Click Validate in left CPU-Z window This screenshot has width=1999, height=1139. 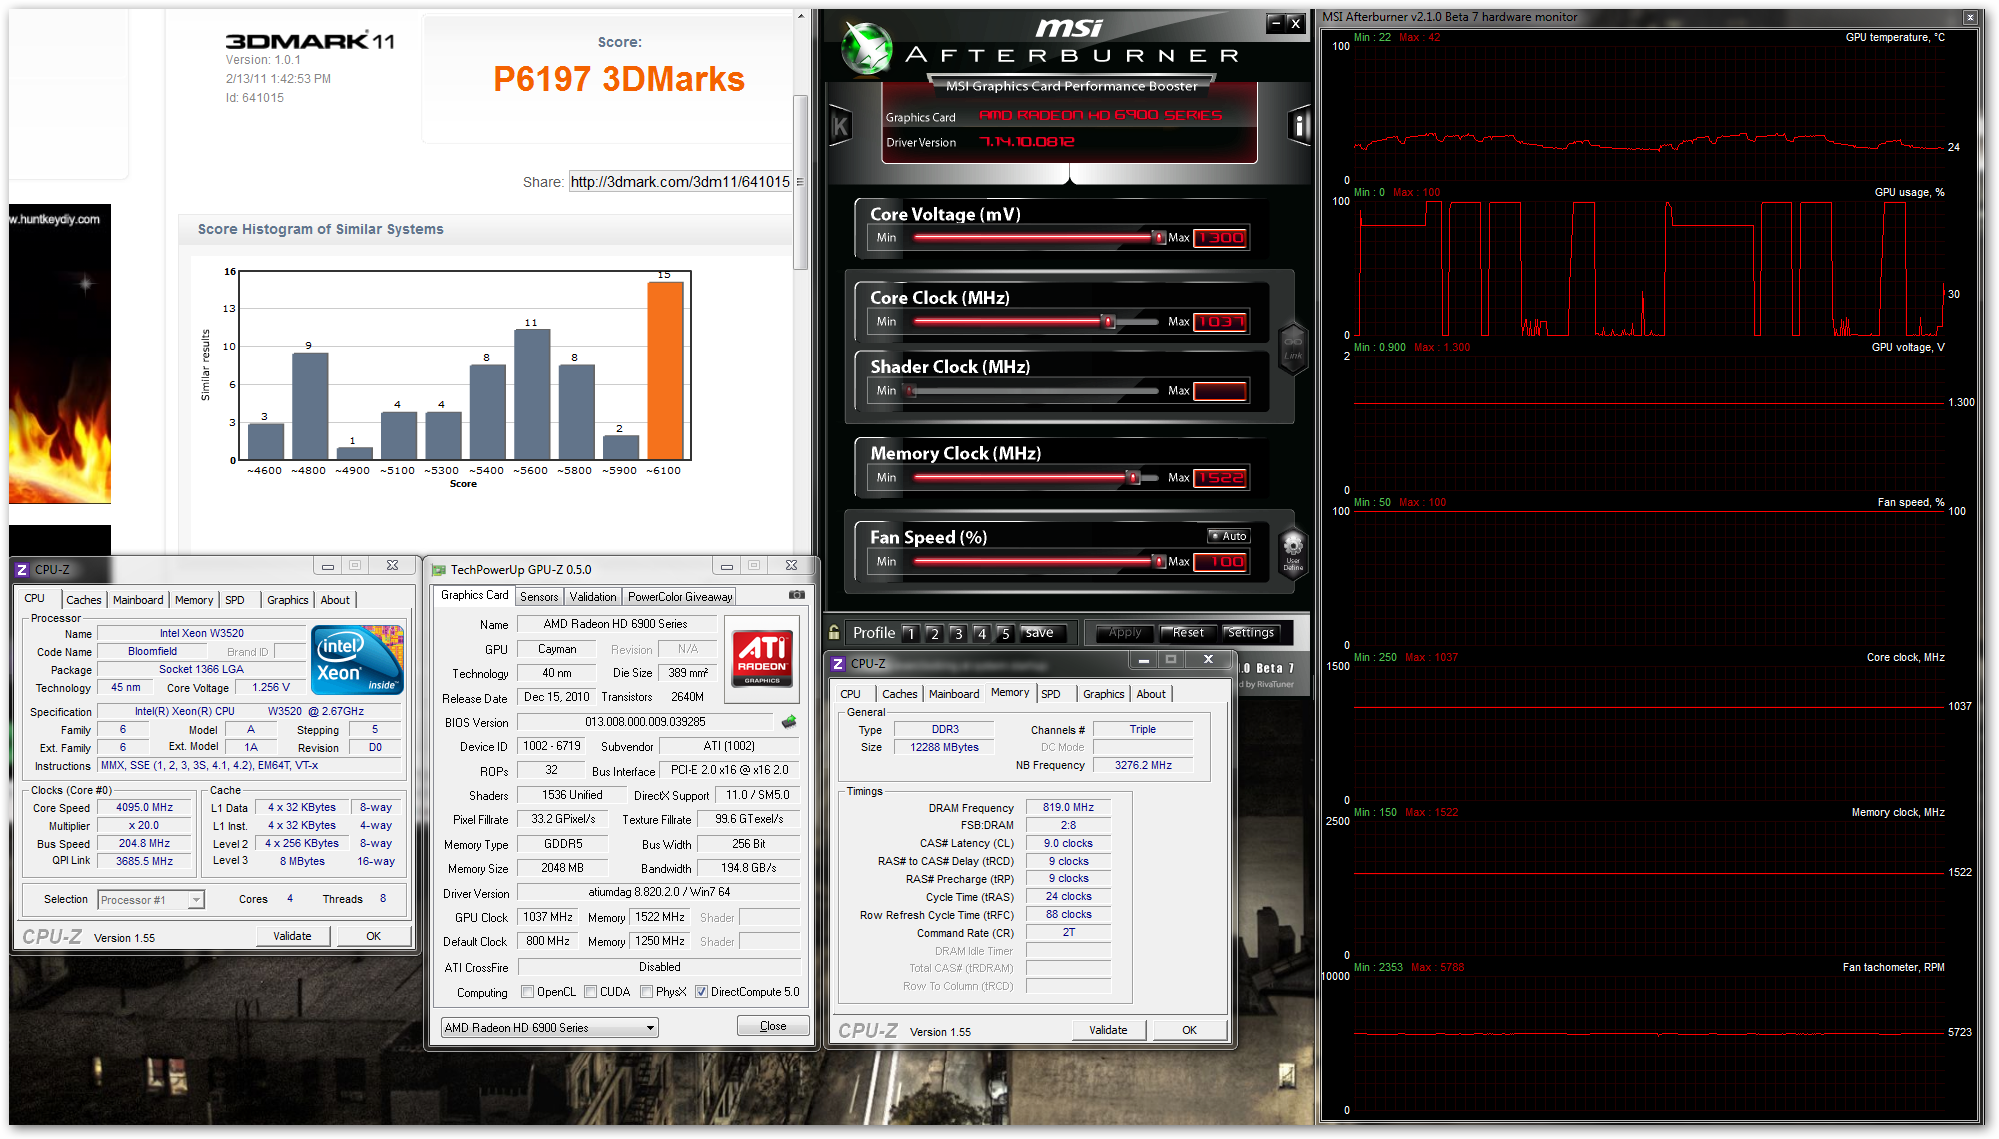pyautogui.click(x=292, y=936)
